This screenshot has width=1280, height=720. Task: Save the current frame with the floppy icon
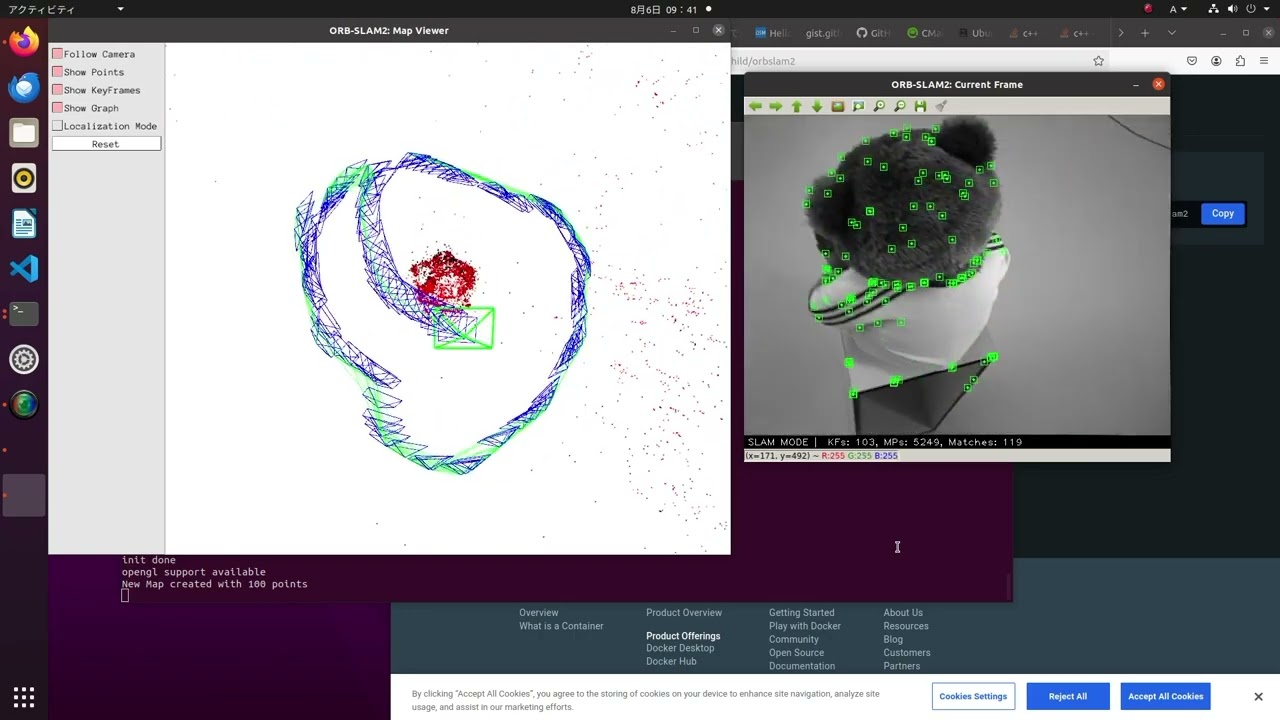click(x=920, y=106)
